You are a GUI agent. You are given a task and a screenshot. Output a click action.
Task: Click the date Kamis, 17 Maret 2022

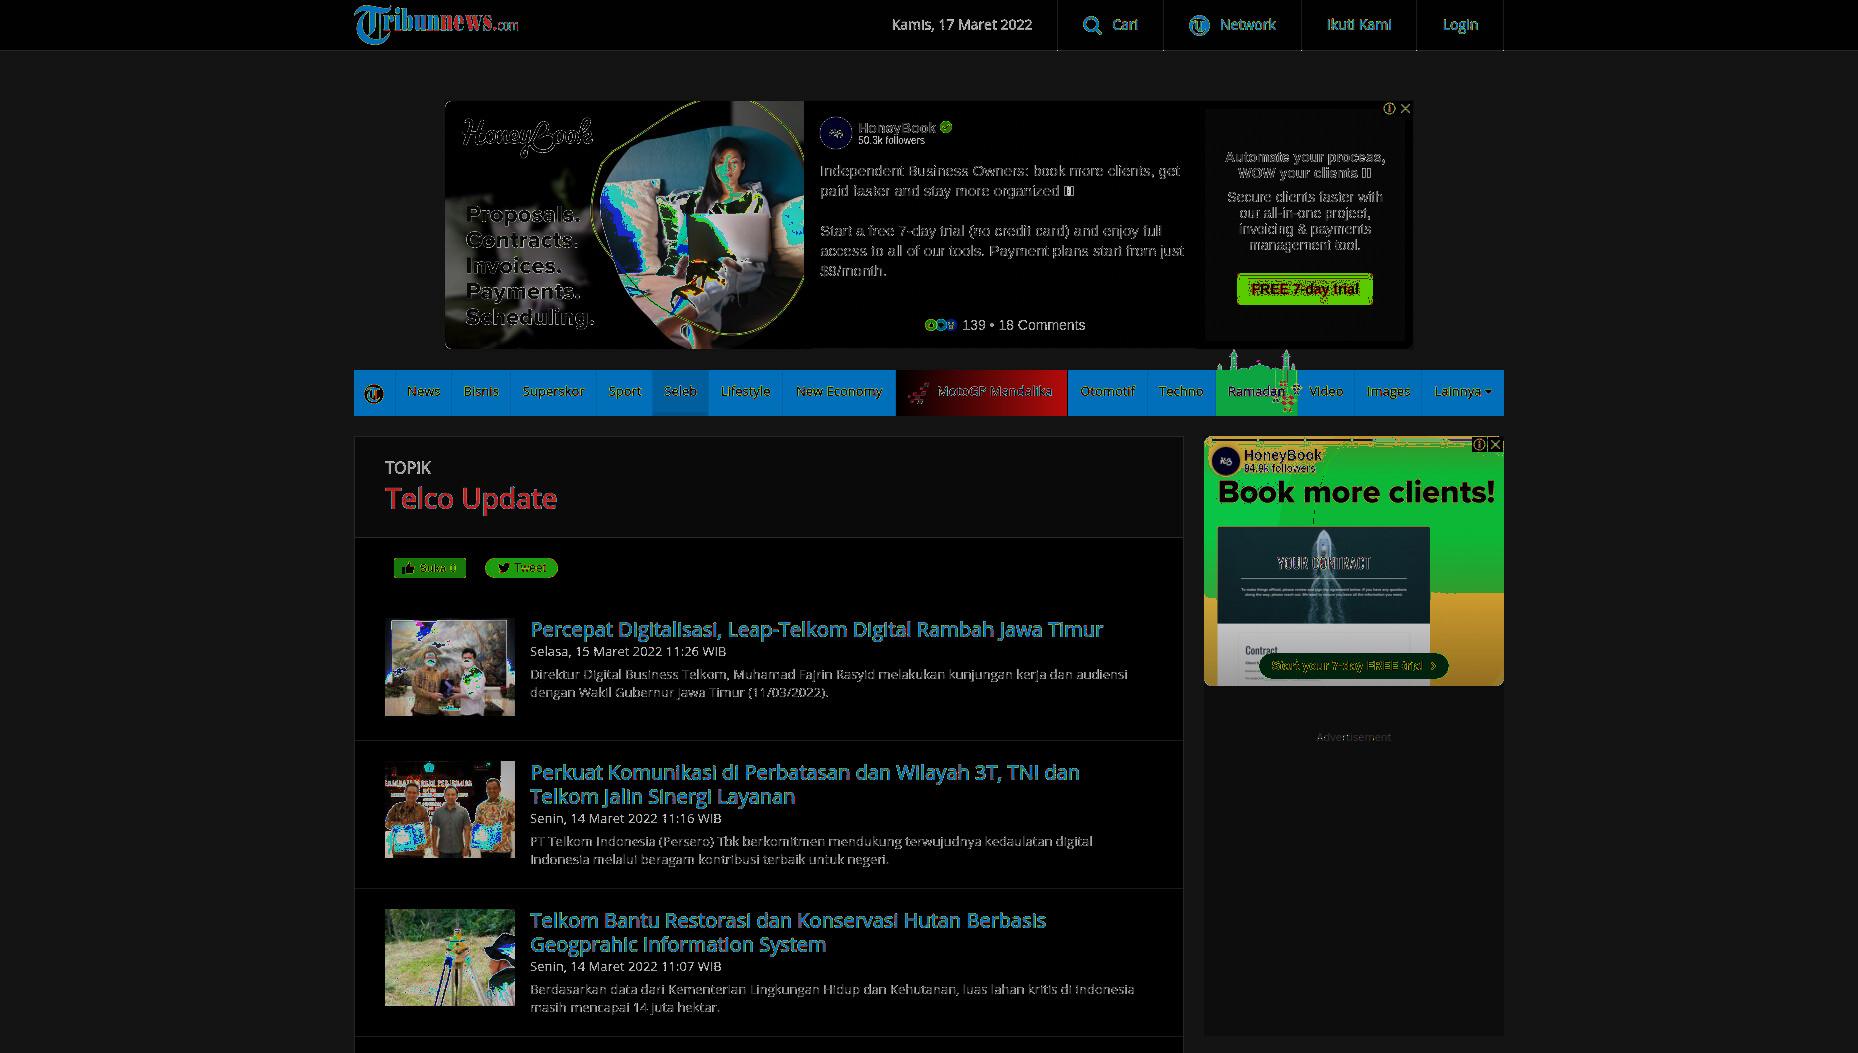(962, 25)
